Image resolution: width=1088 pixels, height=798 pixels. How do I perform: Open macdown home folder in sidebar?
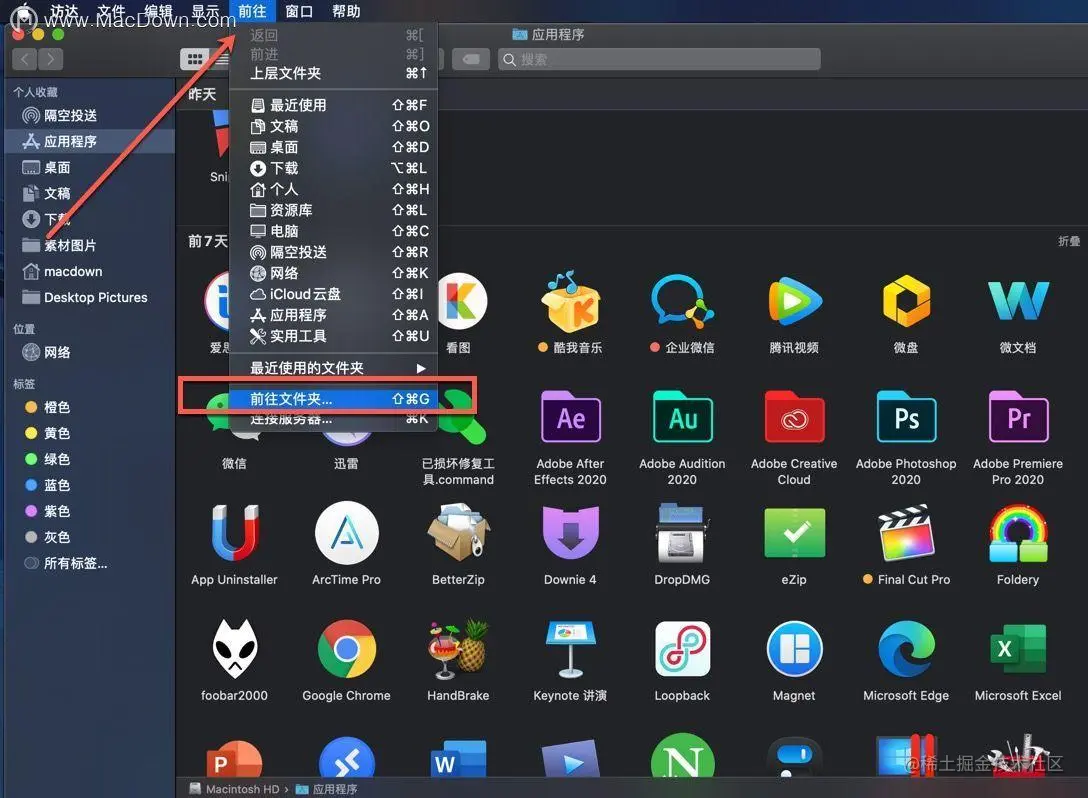pos(89,271)
